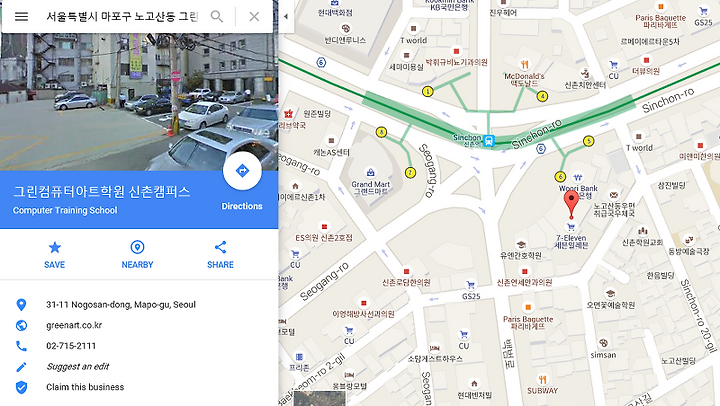Screen dimensions: 720x406
Task: Click the phone number 02-715-2111
Action: (x=71, y=346)
